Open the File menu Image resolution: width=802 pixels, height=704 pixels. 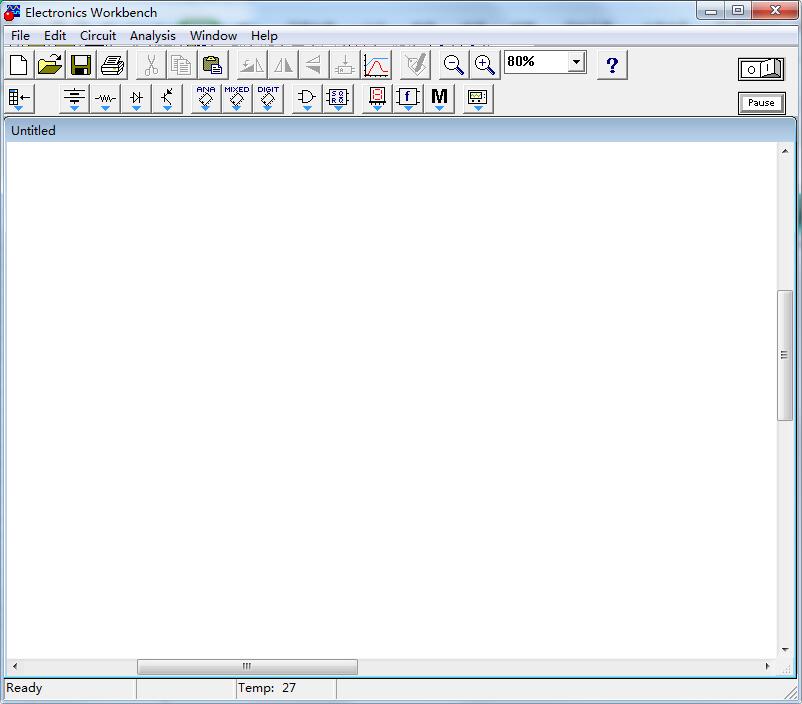[x=20, y=36]
